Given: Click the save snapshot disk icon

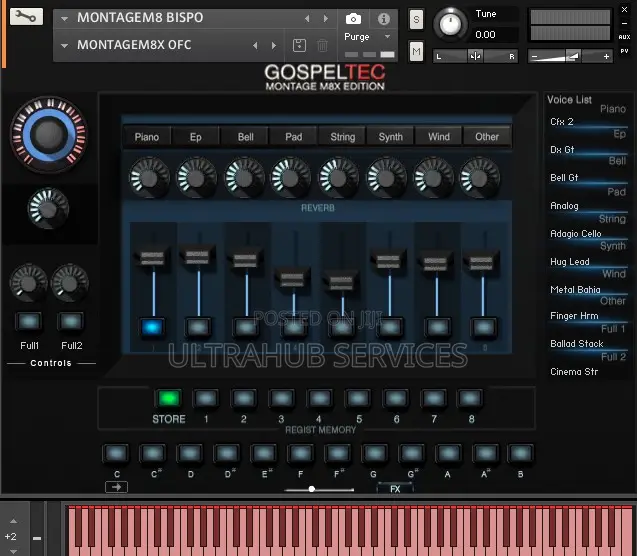Looking at the screenshot, I should coord(299,45).
